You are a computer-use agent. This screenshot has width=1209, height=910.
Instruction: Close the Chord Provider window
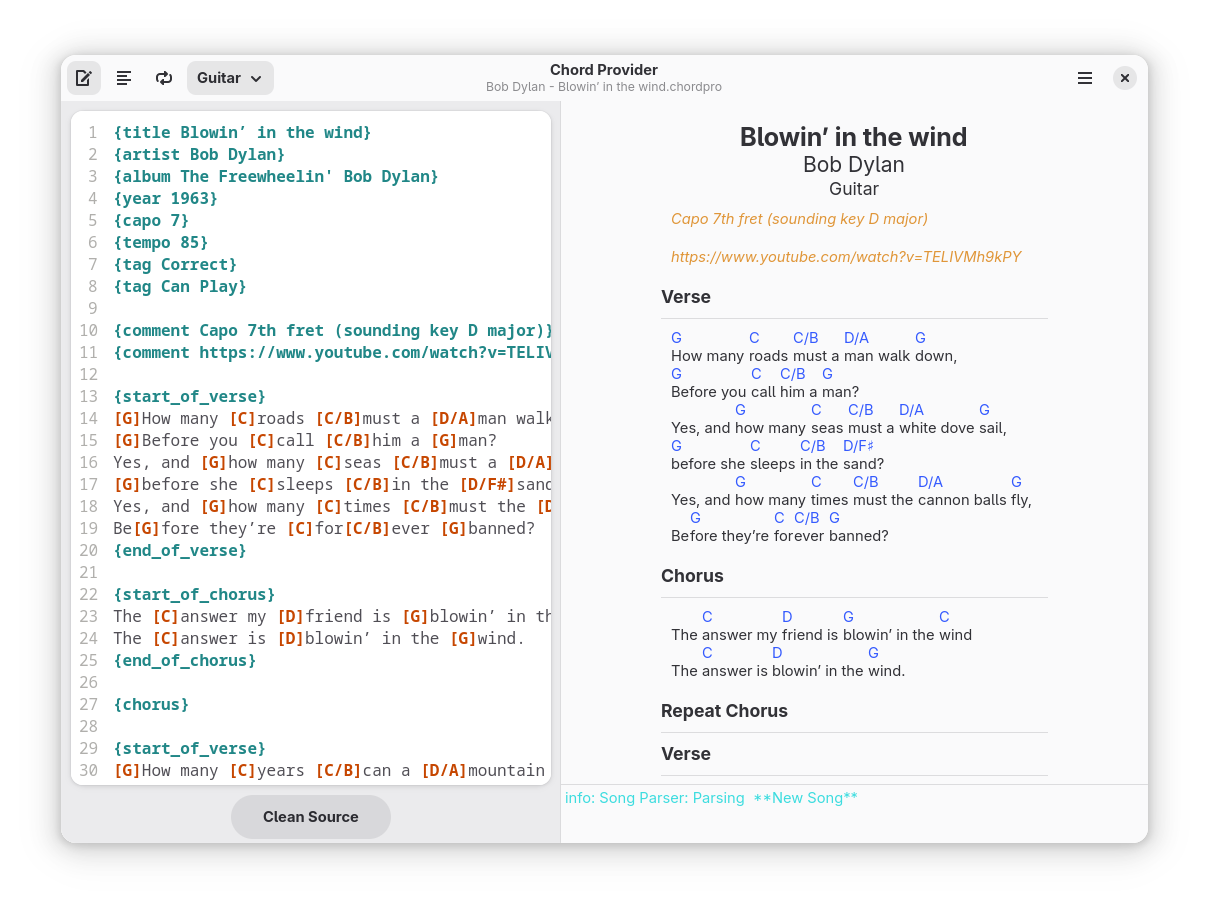point(1125,78)
